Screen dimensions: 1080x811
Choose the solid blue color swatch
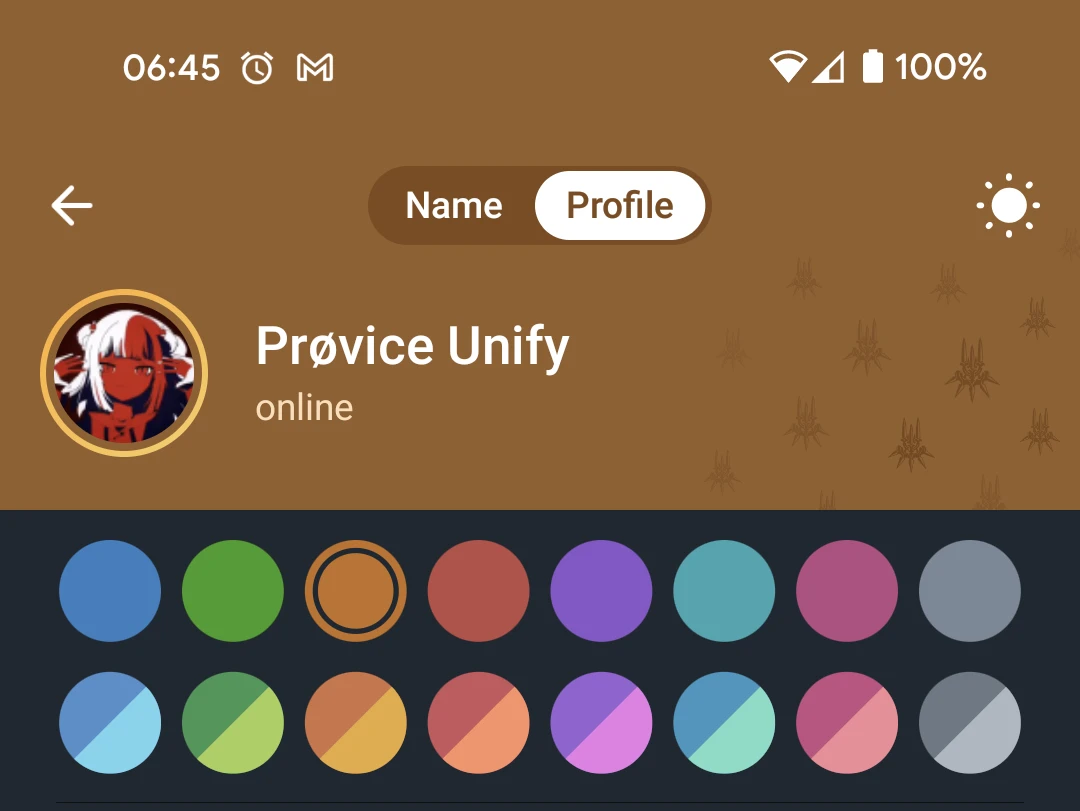point(110,591)
